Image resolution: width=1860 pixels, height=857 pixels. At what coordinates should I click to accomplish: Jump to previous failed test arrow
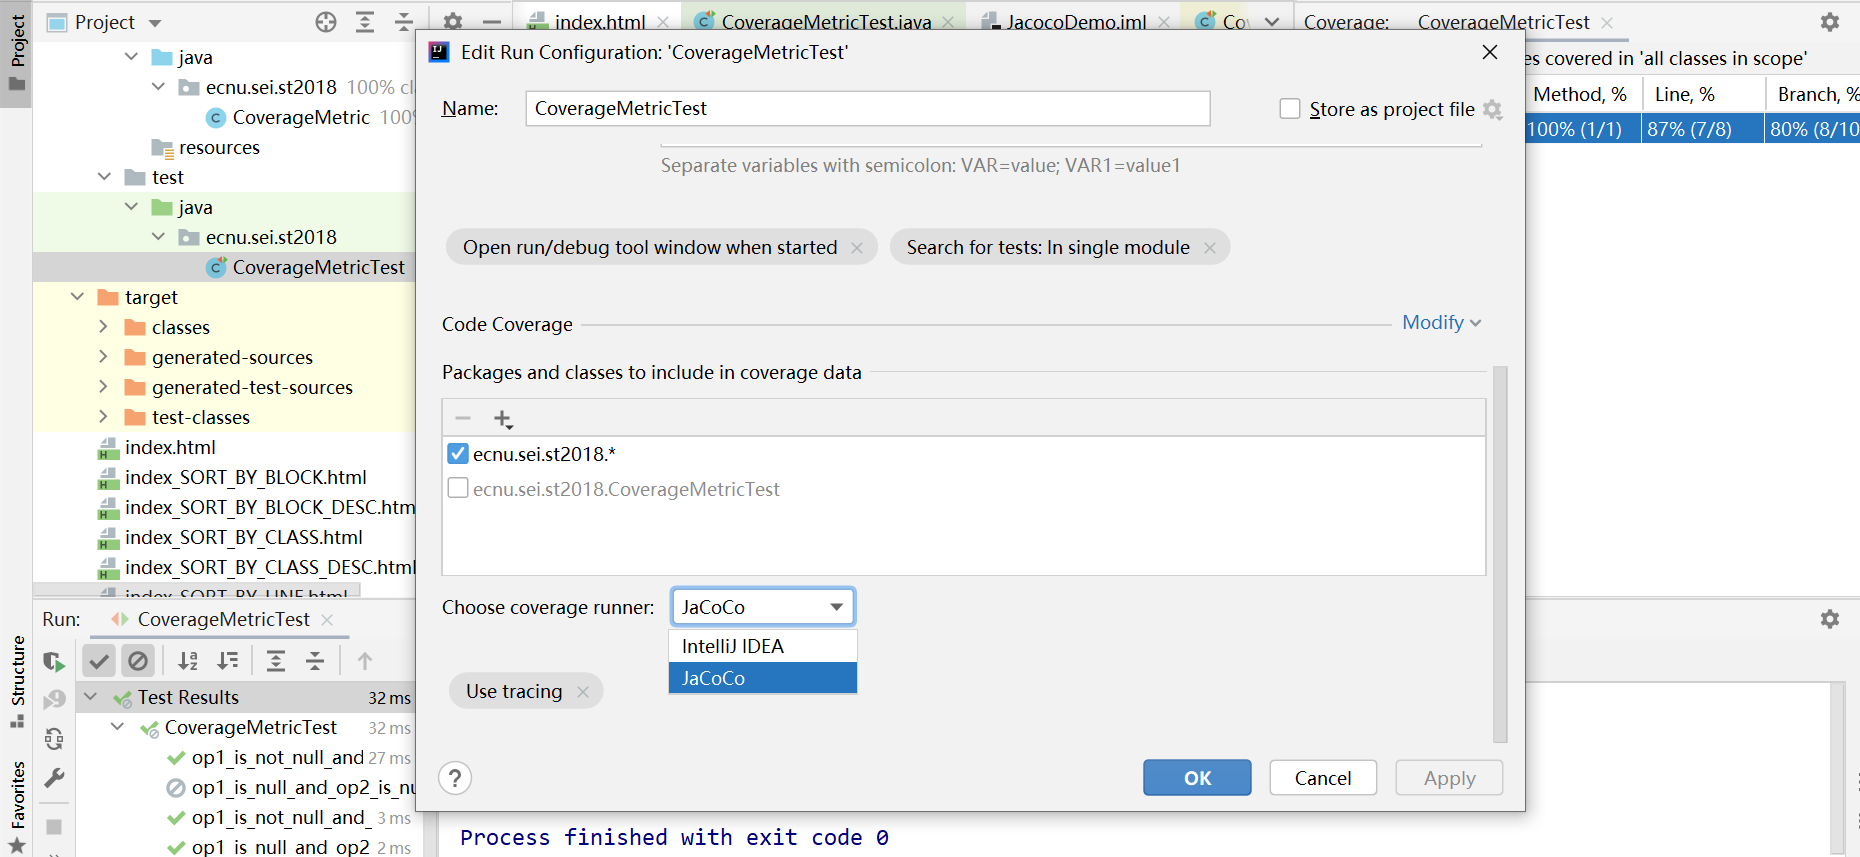click(365, 661)
